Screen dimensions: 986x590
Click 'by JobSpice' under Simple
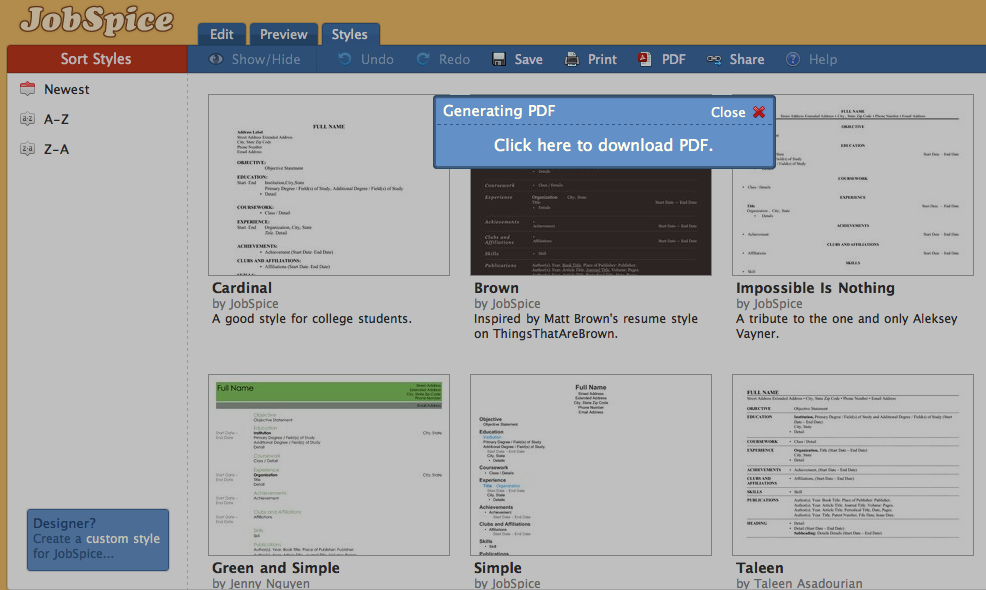tap(507, 584)
